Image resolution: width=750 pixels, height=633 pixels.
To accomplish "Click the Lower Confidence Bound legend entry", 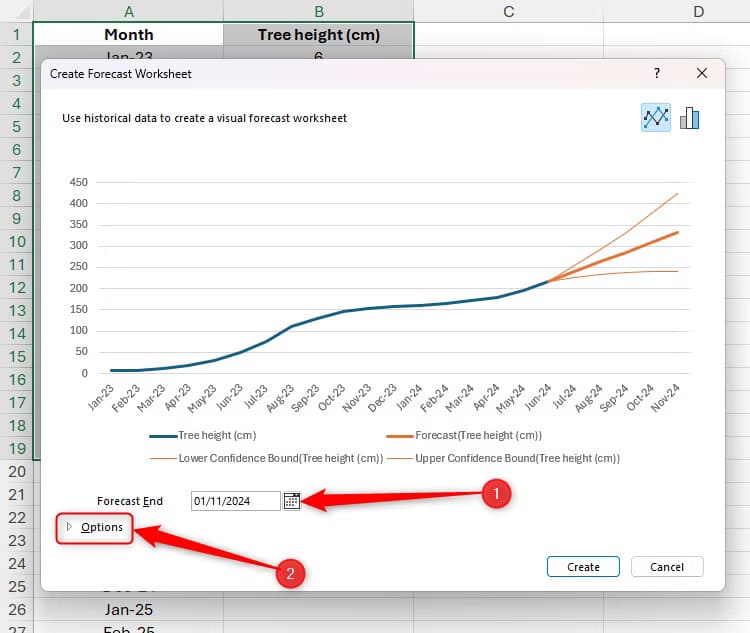I will (266, 458).
